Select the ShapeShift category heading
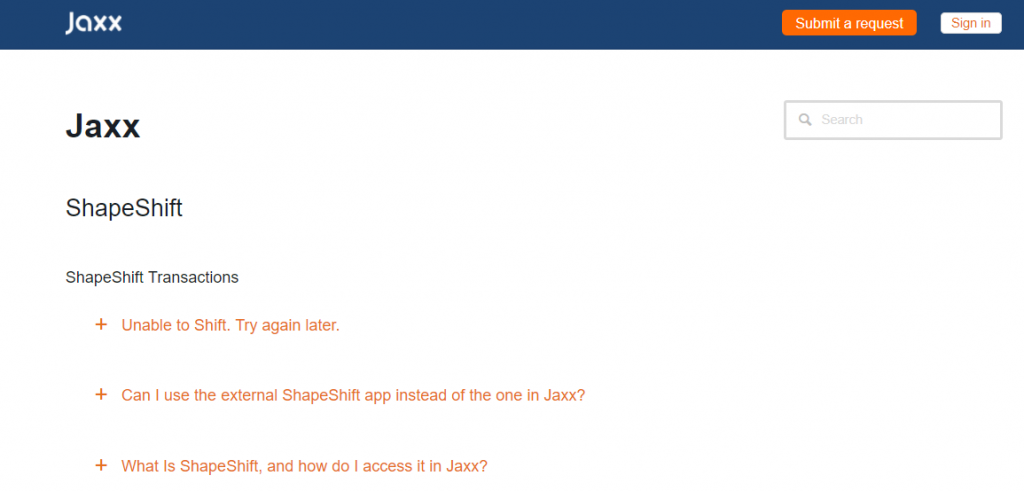 pyautogui.click(x=124, y=209)
